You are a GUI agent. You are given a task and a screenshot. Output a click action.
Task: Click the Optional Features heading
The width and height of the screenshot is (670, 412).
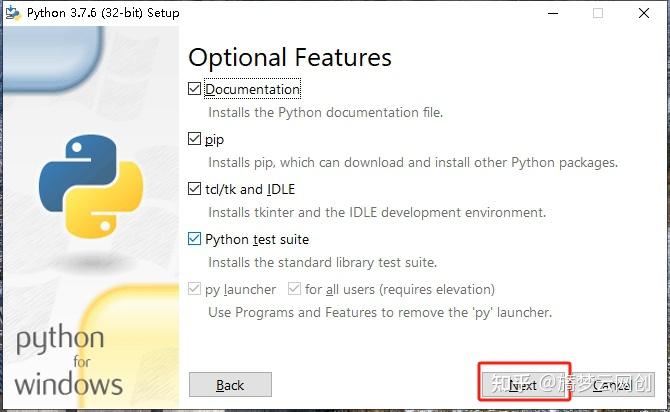click(290, 58)
